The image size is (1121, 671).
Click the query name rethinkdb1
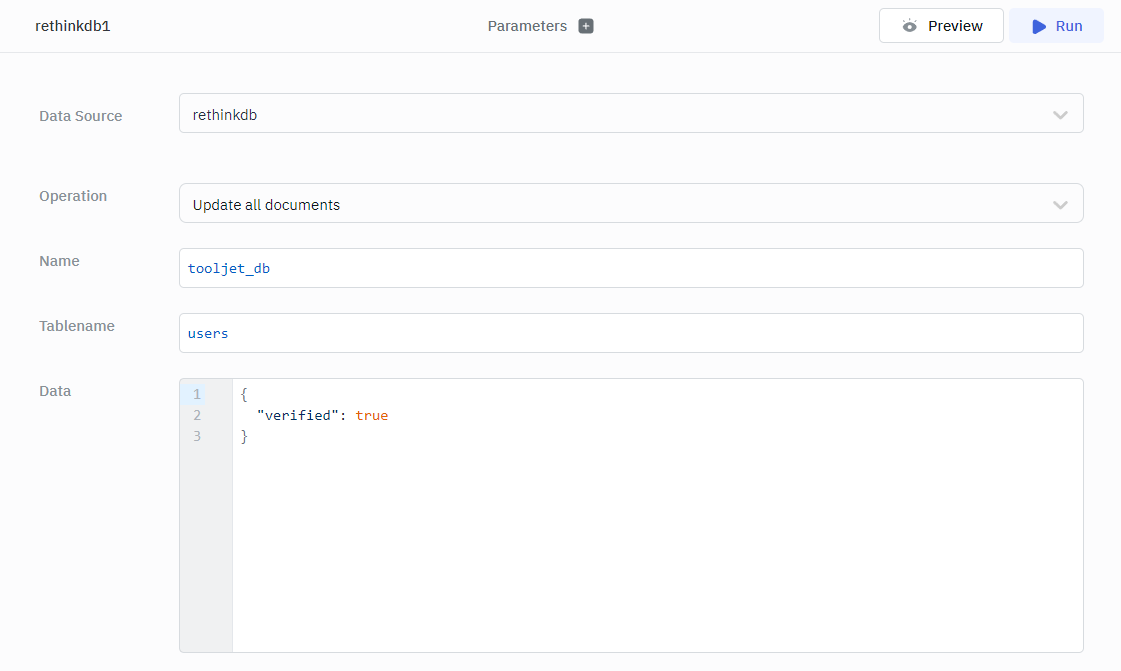click(72, 26)
